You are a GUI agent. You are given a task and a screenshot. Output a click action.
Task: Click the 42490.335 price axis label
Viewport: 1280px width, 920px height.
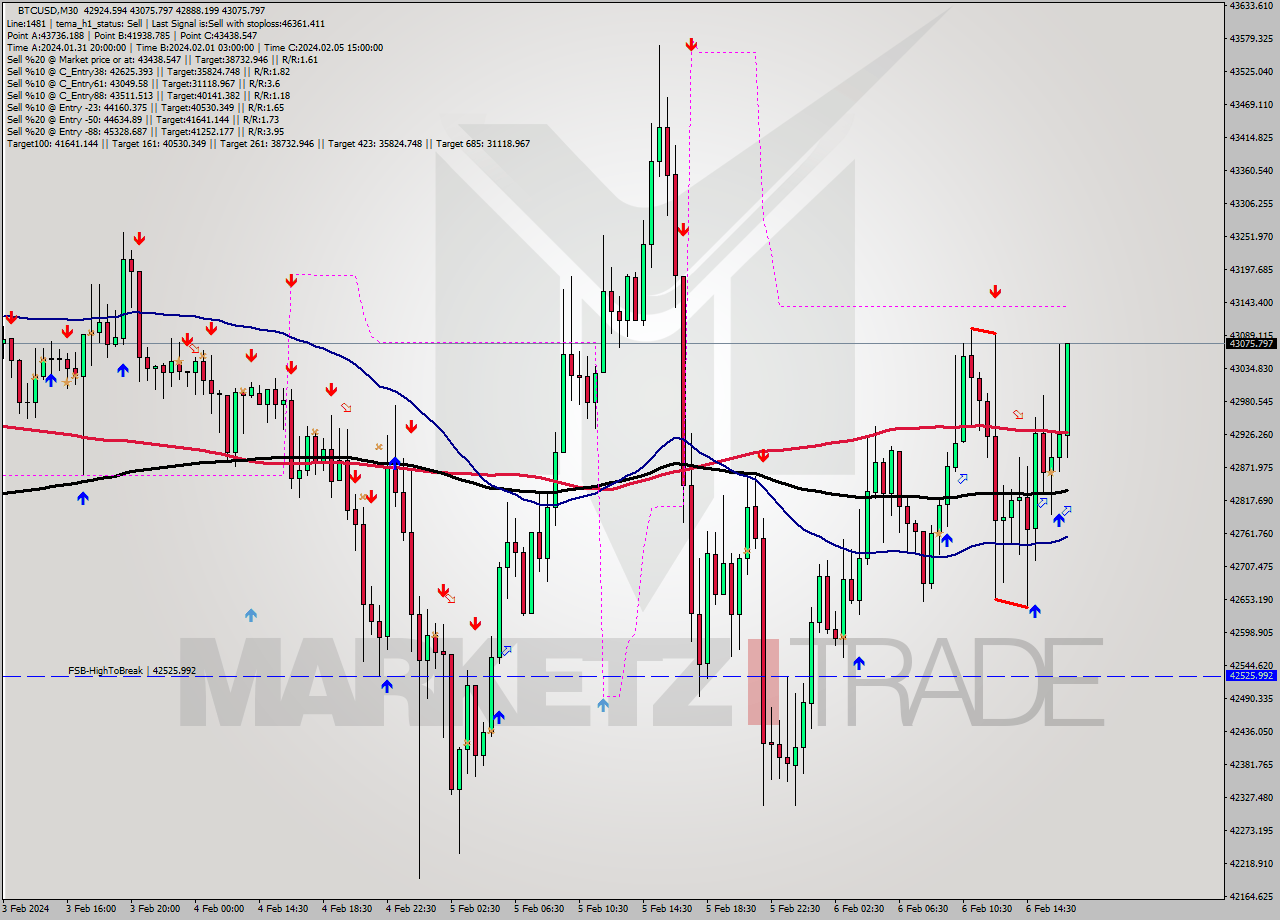pos(1251,698)
